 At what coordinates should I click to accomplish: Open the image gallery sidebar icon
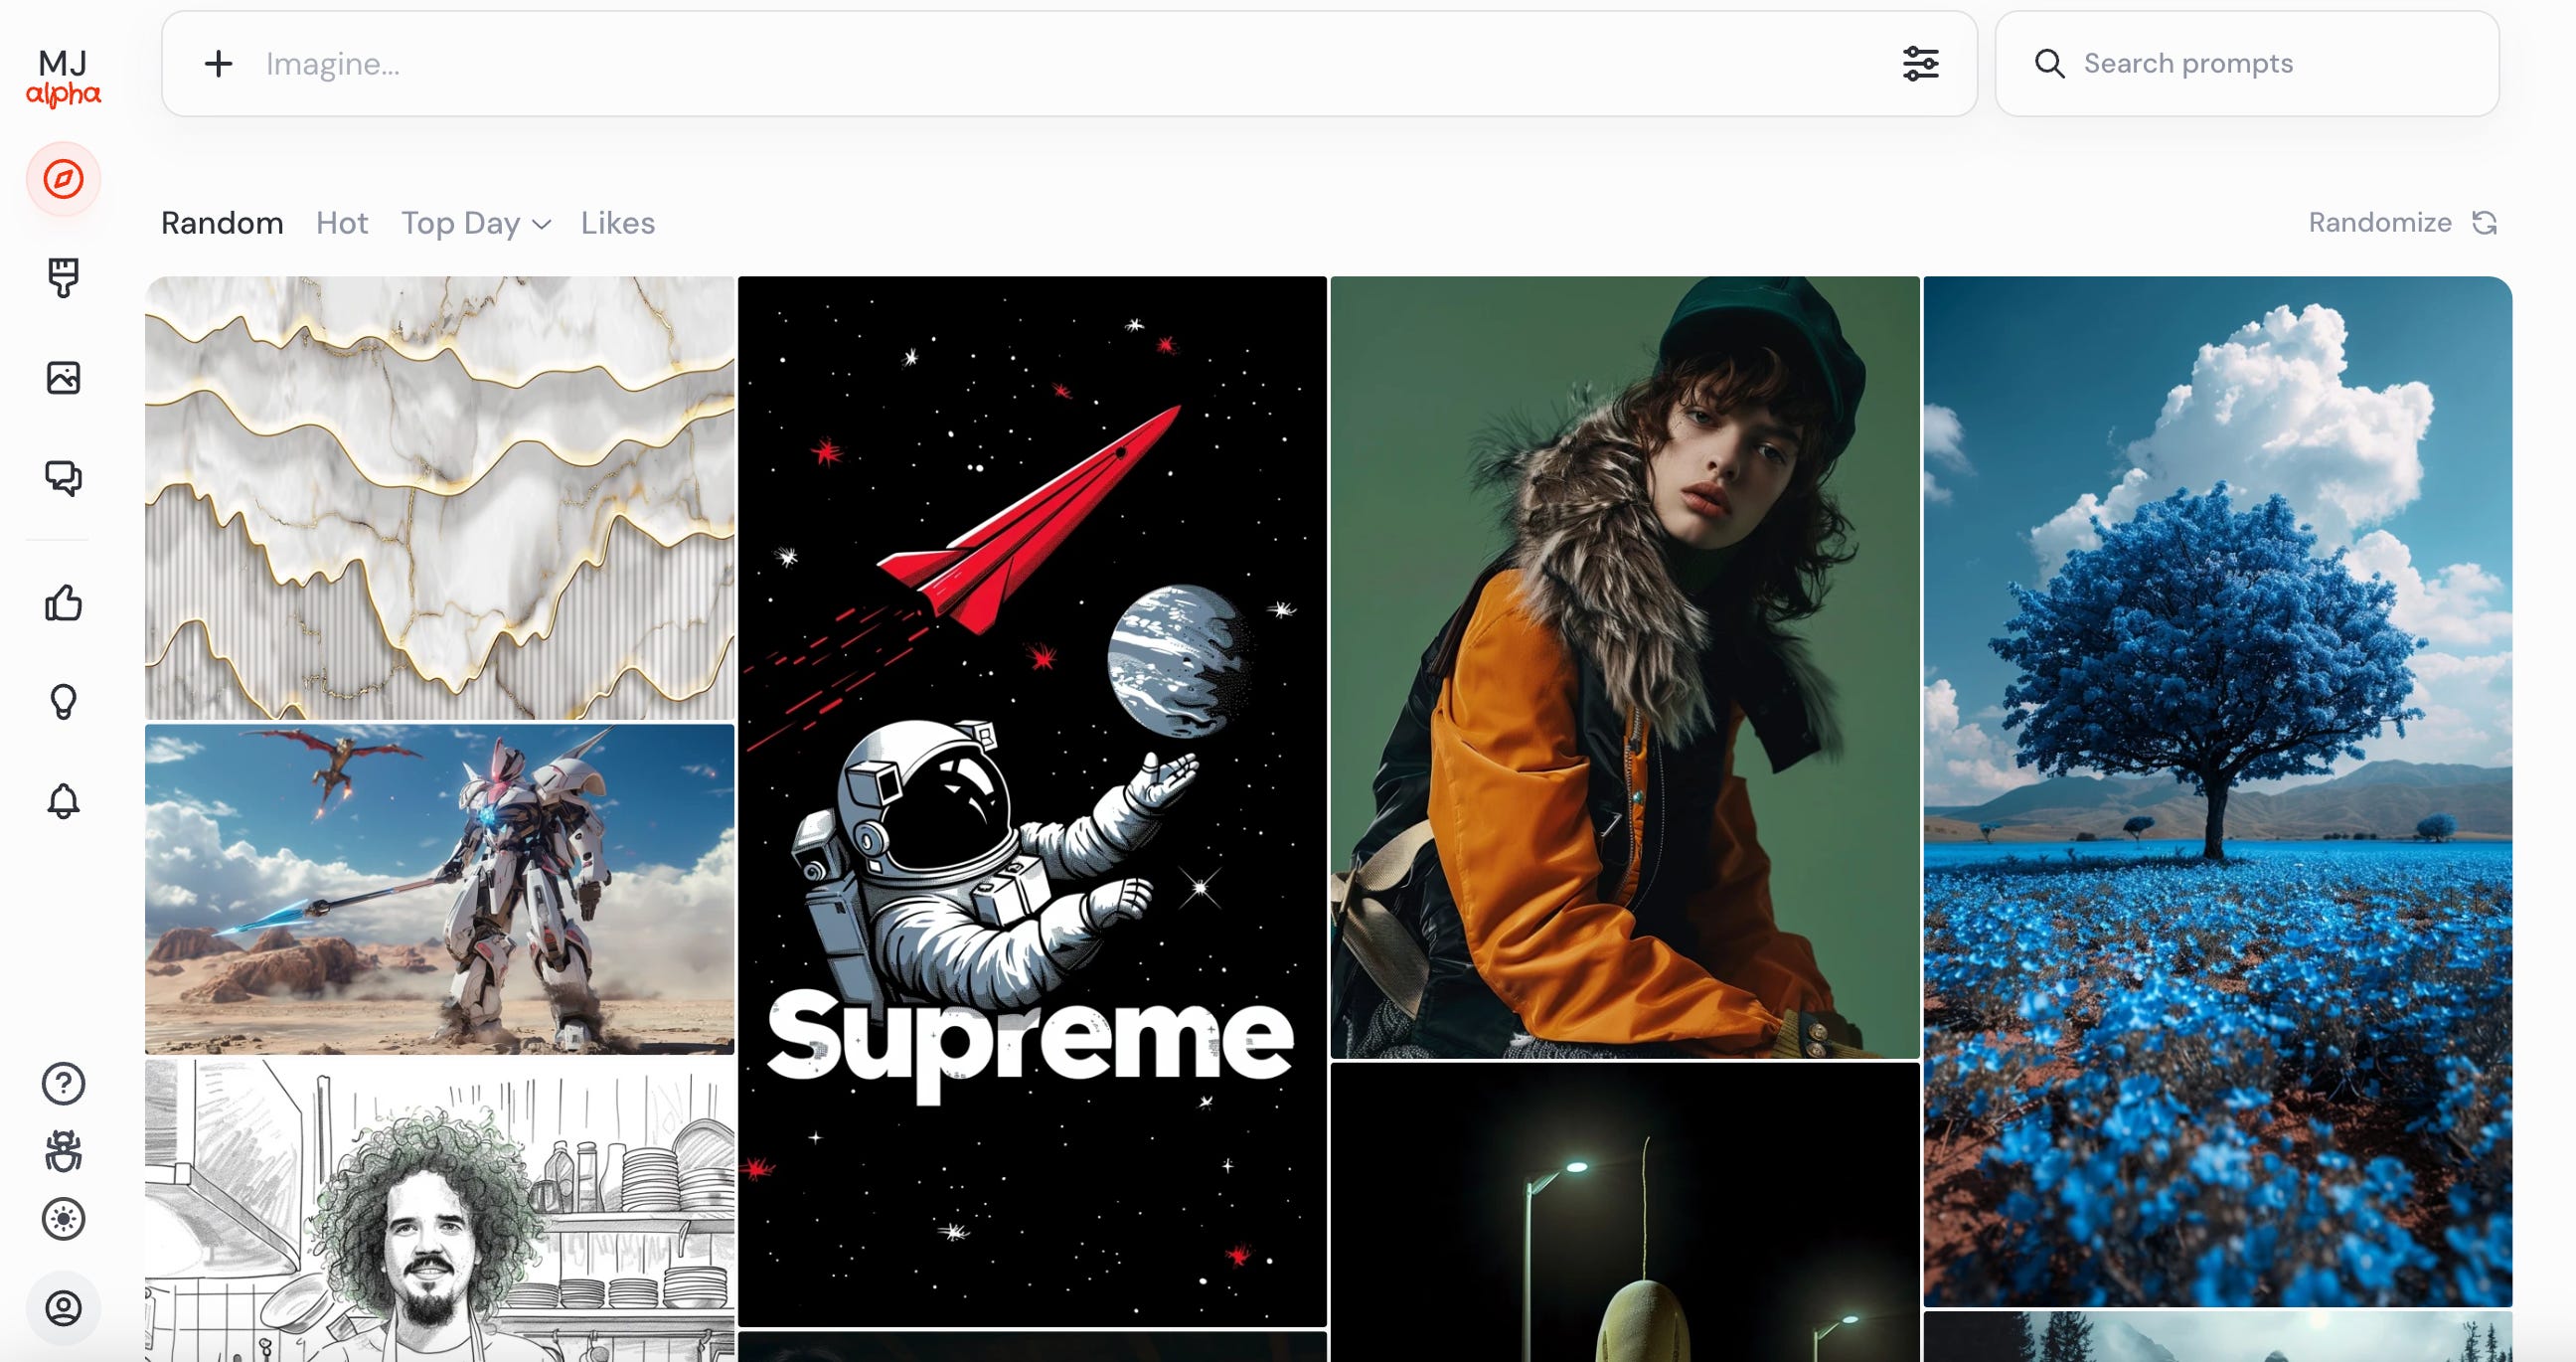click(x=63, y=378)
